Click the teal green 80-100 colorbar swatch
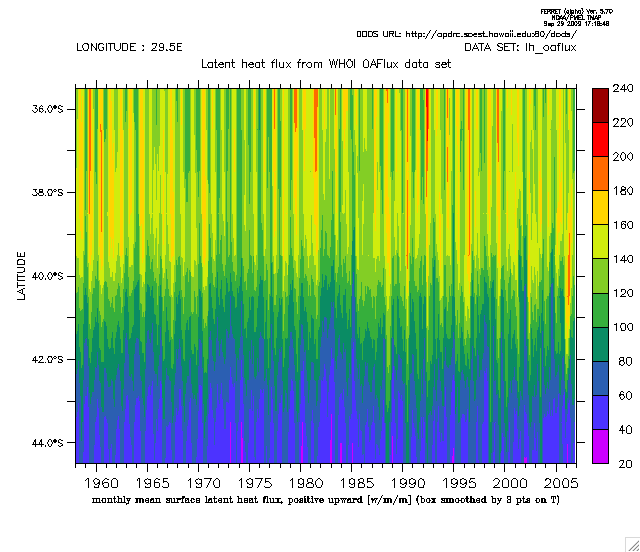Image resolution: width=640 pixels, height=552 pixels. click(x=600, y=344)
